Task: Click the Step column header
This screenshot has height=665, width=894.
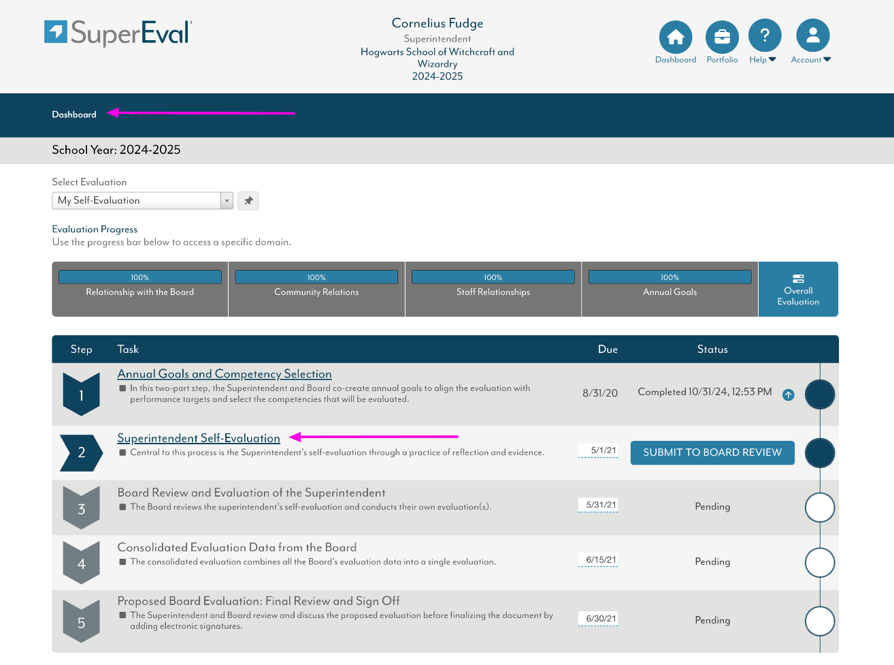Action: coord(81,350)
